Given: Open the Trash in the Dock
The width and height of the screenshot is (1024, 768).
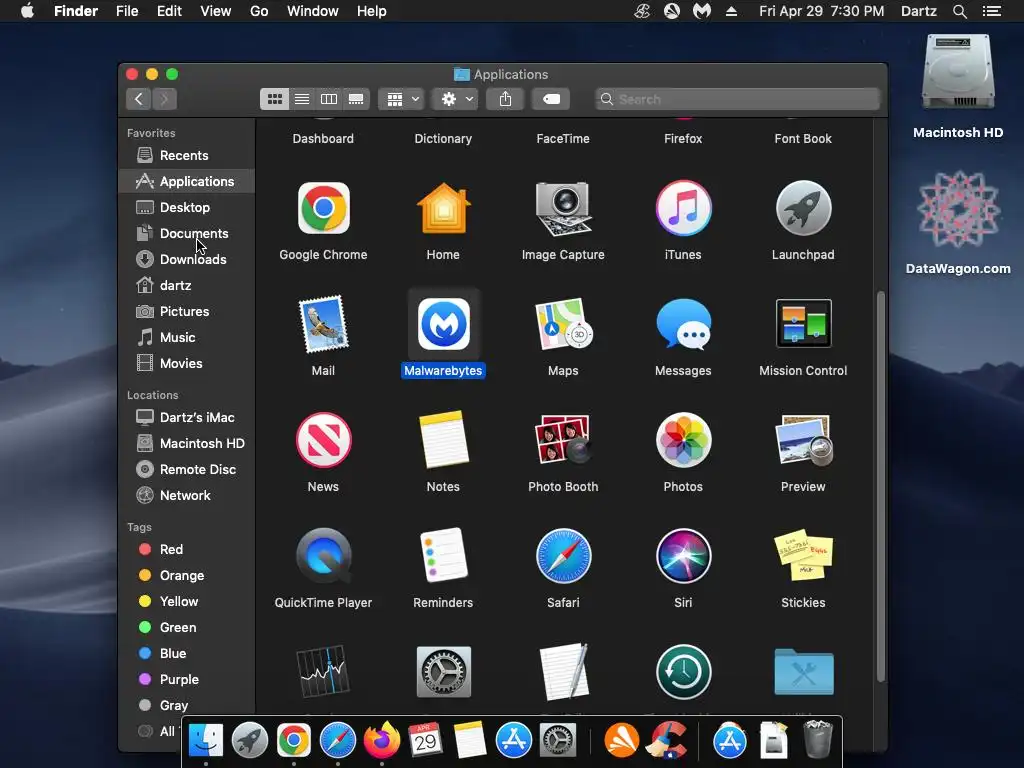Looking at the screenshot, I should tap(817, 739).
